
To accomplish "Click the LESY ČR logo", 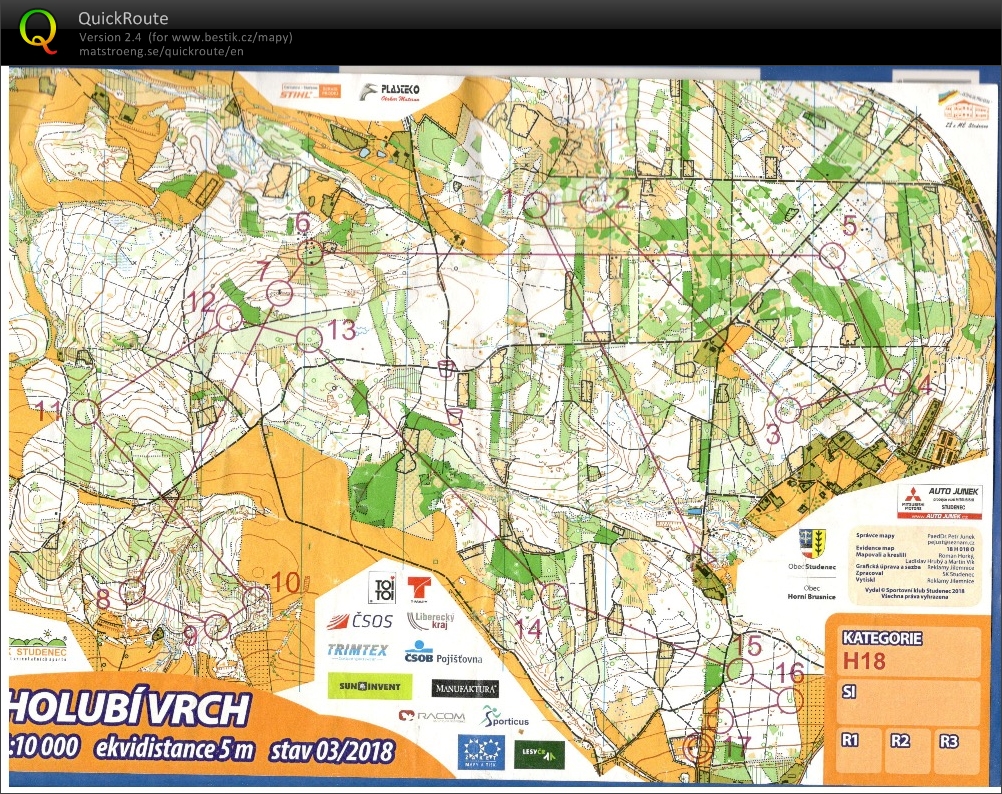I will 540,754.
